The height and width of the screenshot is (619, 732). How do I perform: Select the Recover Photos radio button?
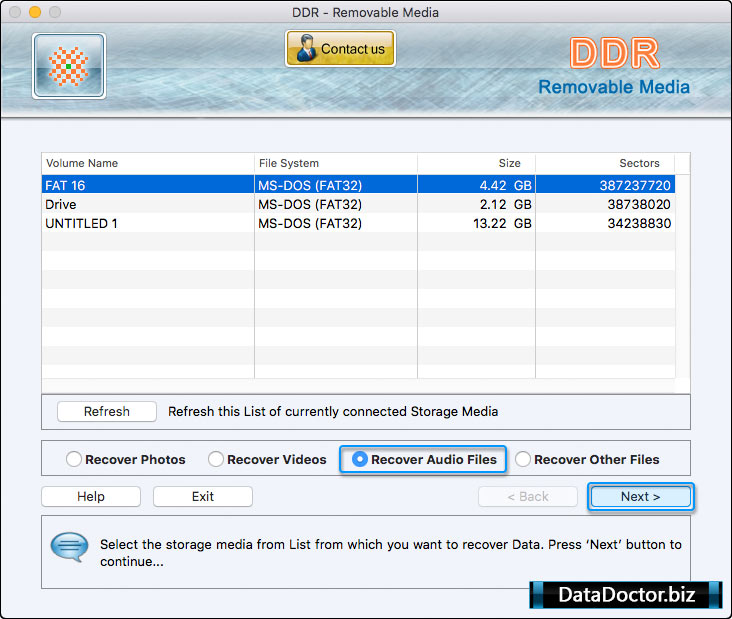click(x=74, y=459)
